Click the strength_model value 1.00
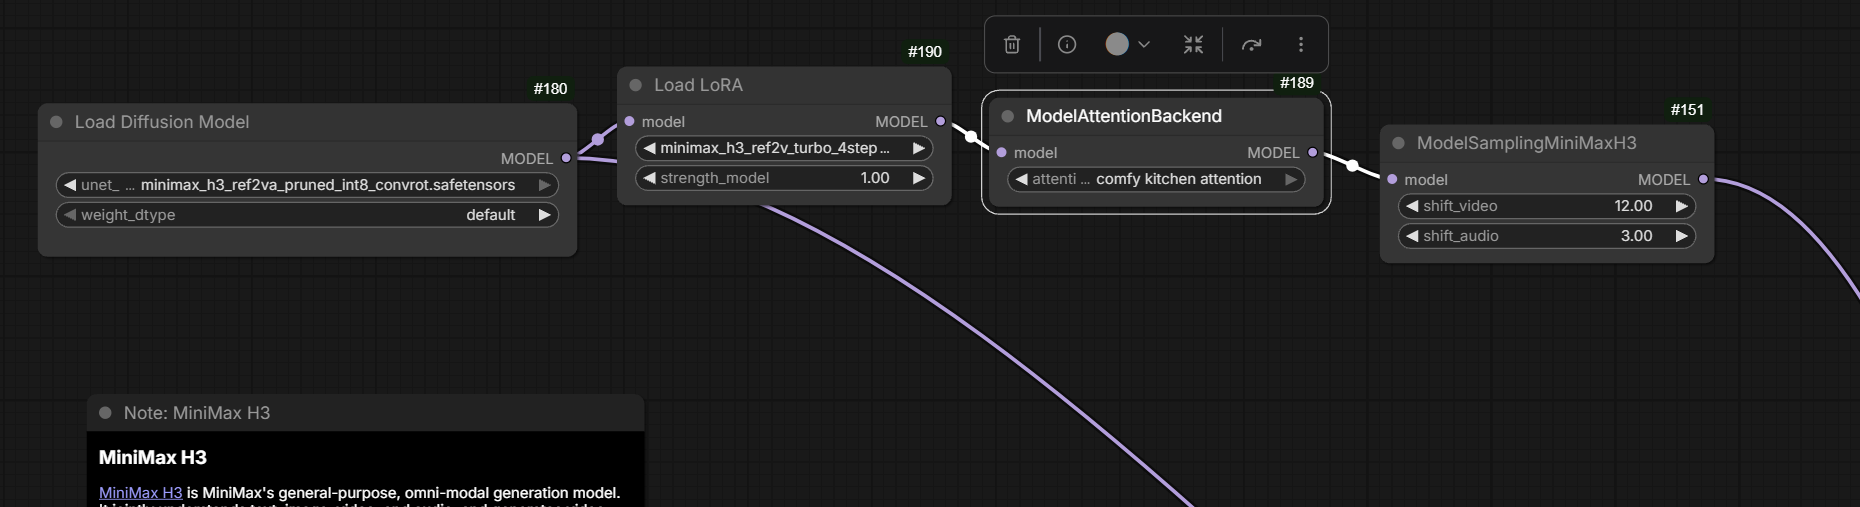The width and height of the screenshot is (1860, 507). 874,178
